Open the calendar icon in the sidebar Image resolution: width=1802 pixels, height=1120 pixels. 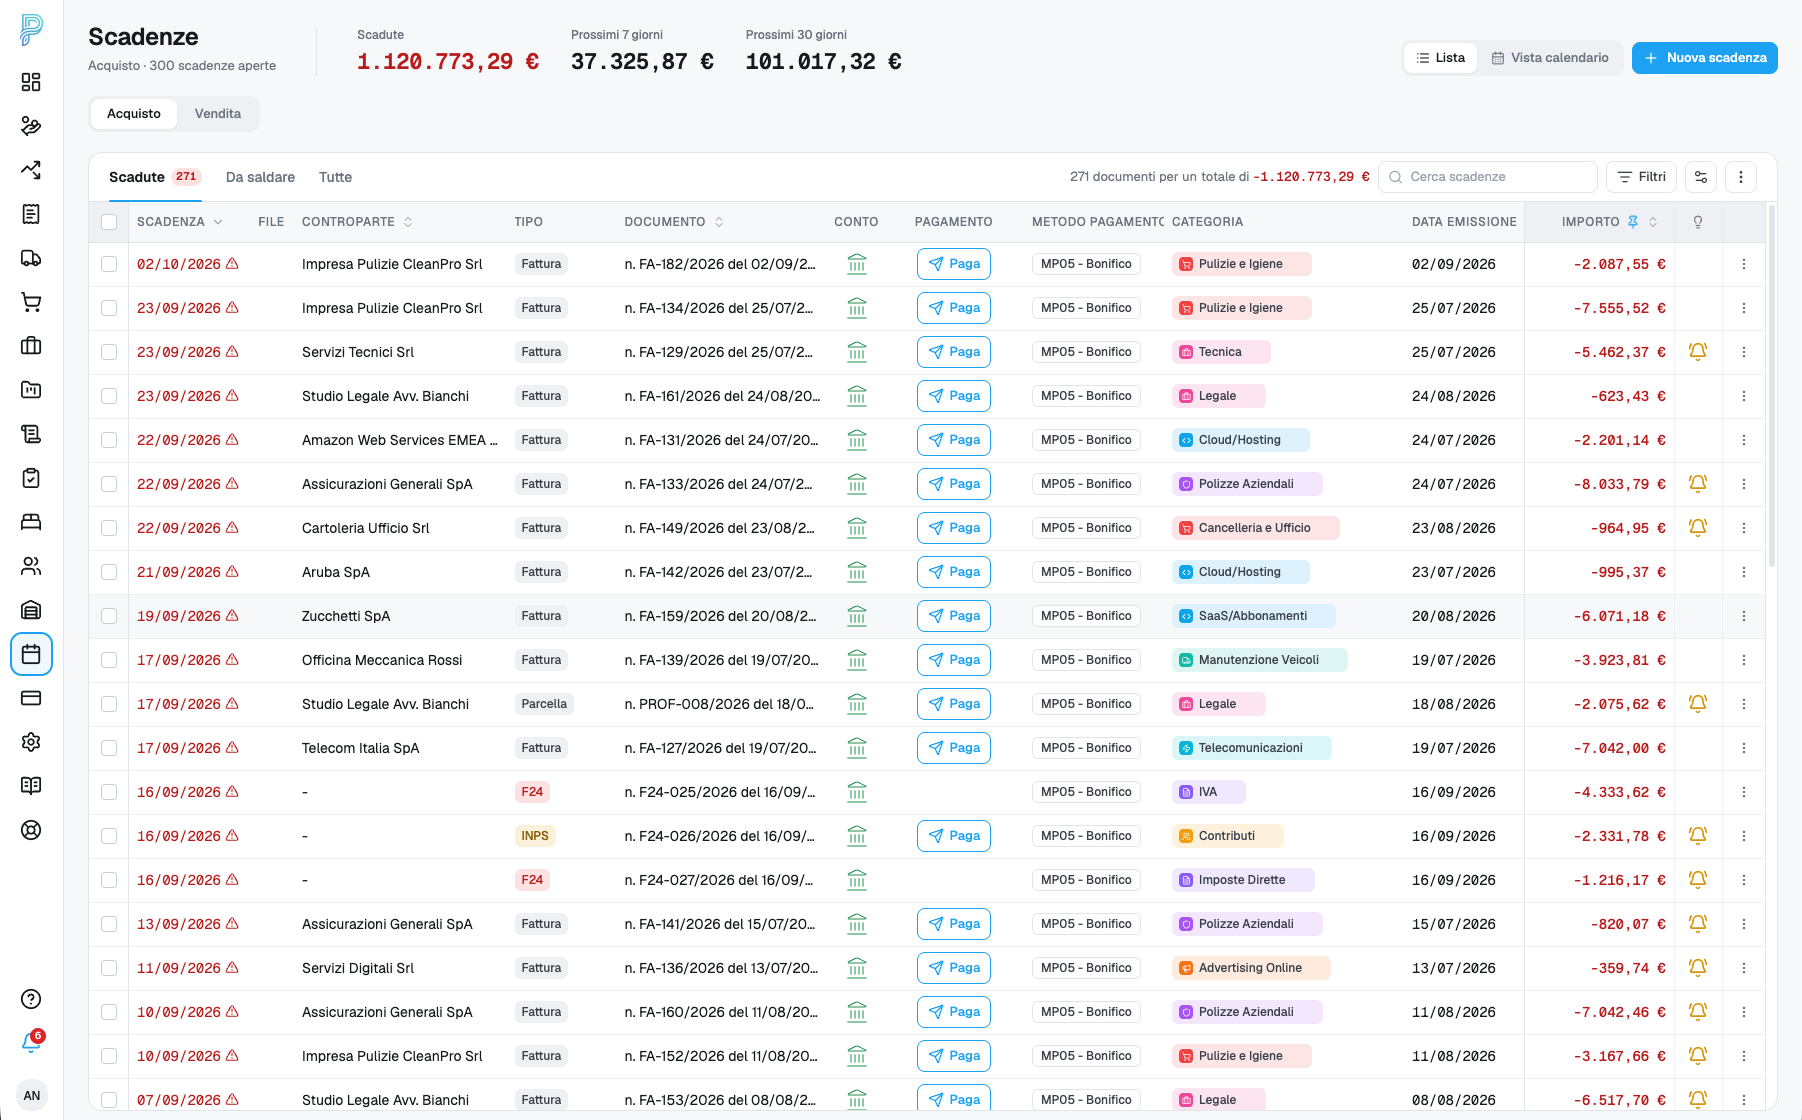31,654
